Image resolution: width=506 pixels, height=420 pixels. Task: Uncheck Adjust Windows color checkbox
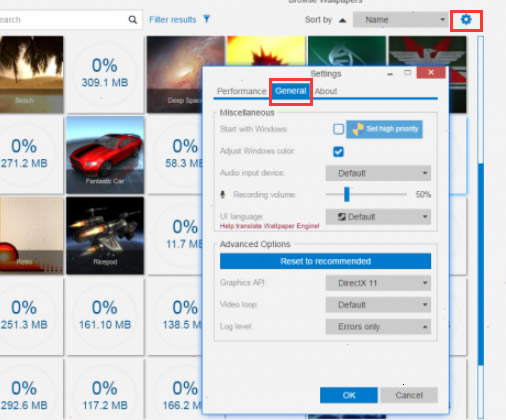(338, 152)
